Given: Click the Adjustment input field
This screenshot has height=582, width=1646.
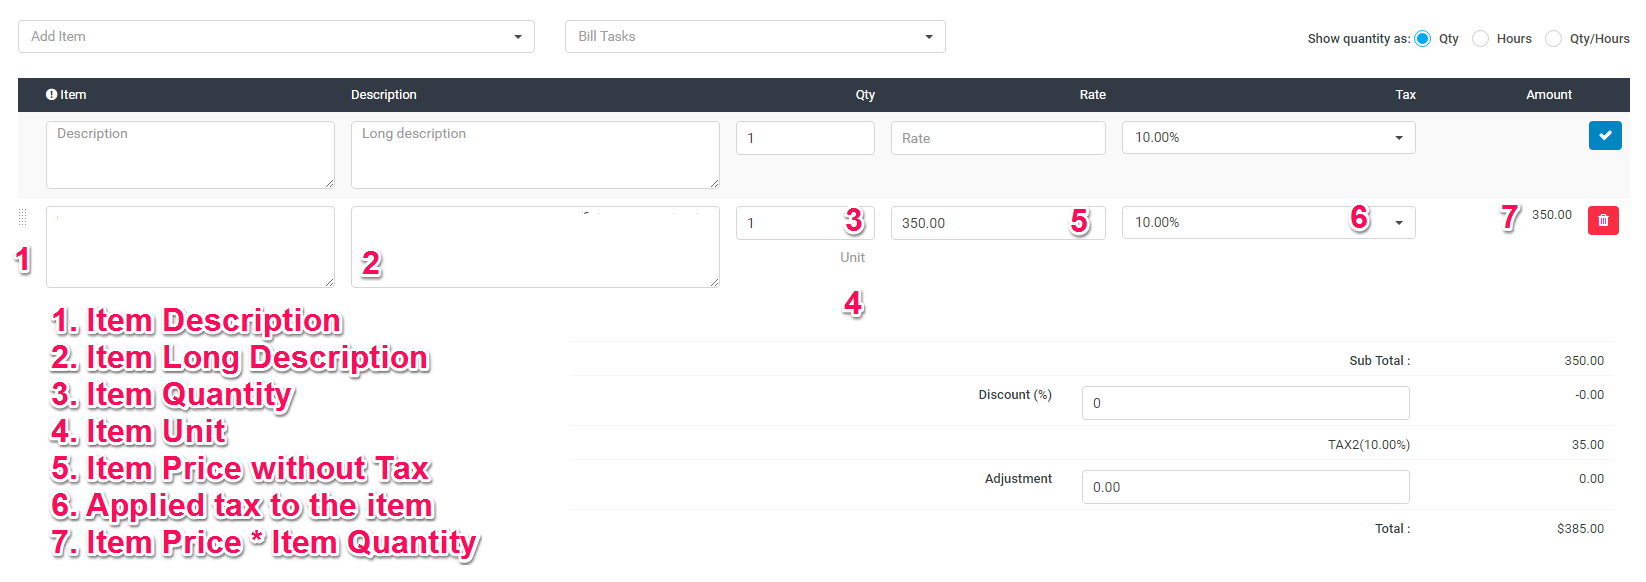Looking at the screenshot, I should click(1245, 487).
